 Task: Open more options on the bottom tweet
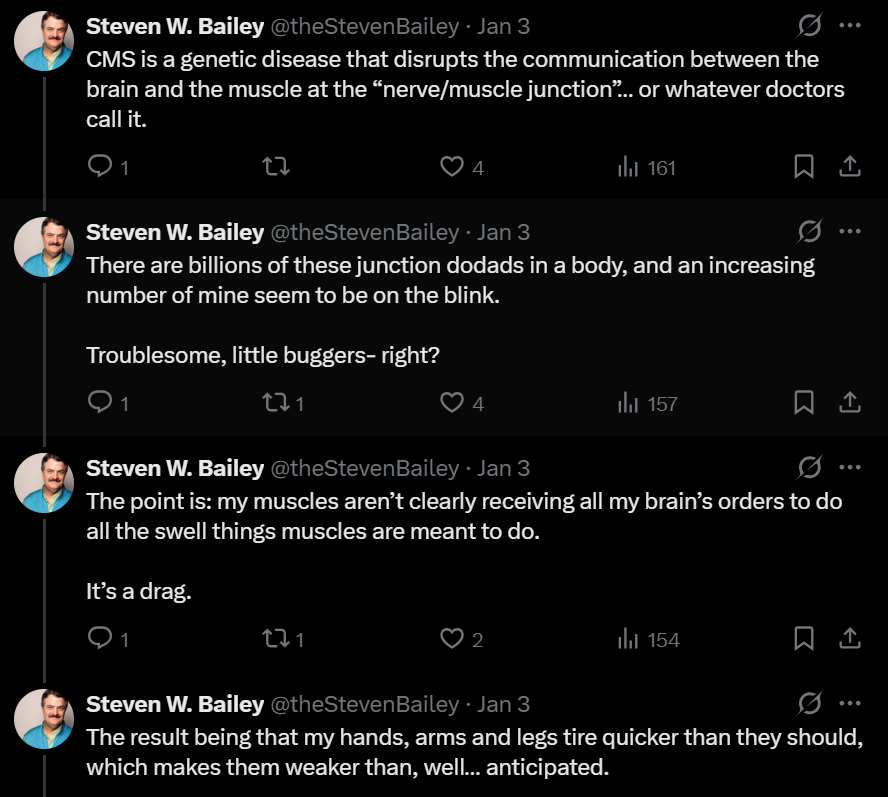852,703
